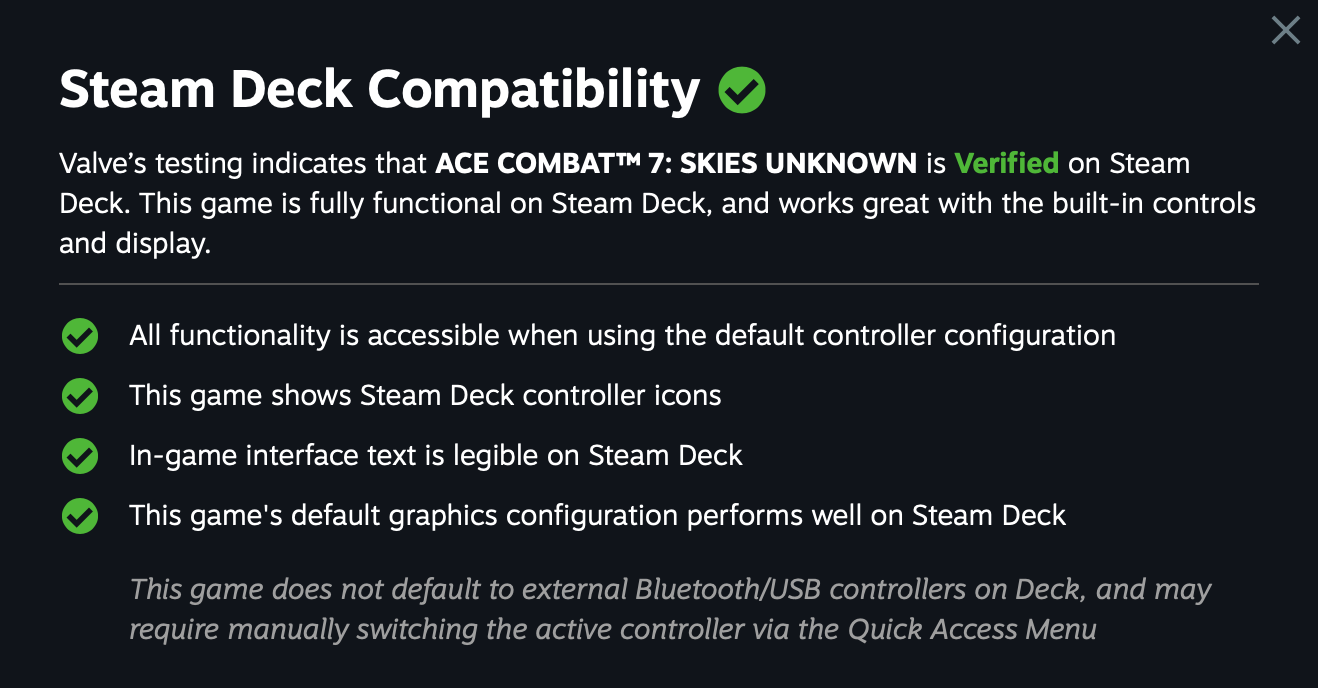Click the checkmark icon for legible interface text

(x=80, y=456)
